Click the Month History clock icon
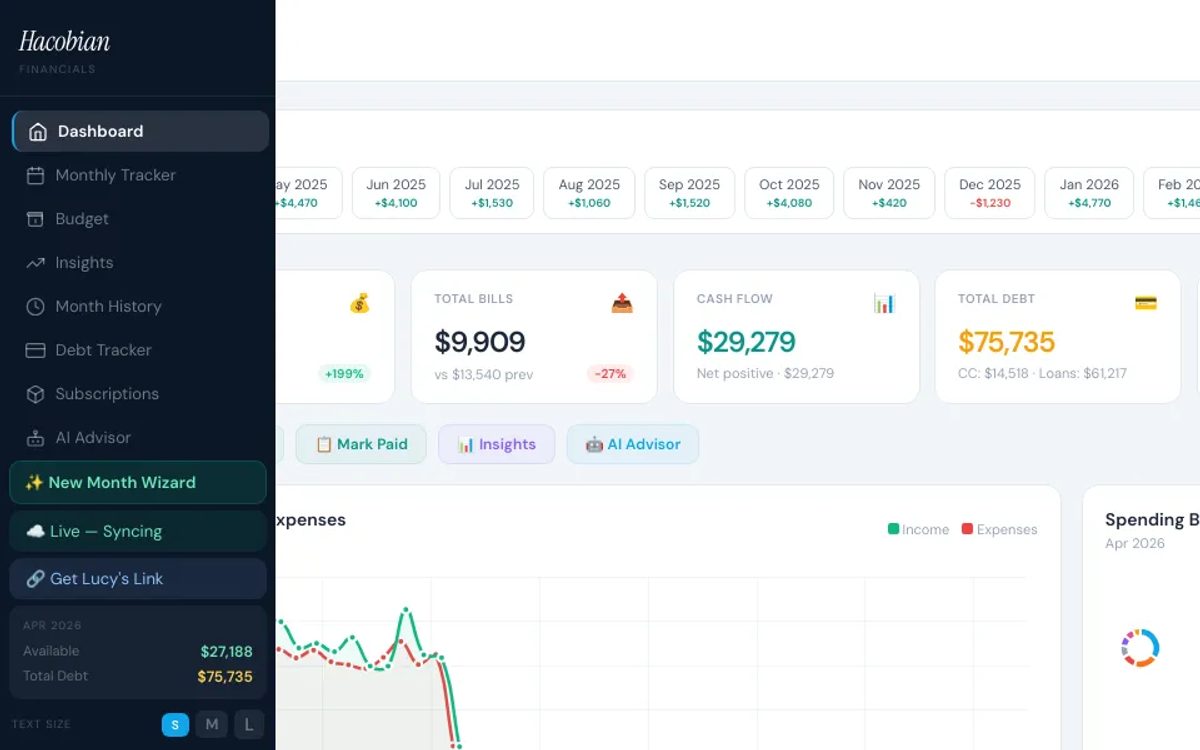This screenshot has width=1200, height=750. [x=35, y=307]
